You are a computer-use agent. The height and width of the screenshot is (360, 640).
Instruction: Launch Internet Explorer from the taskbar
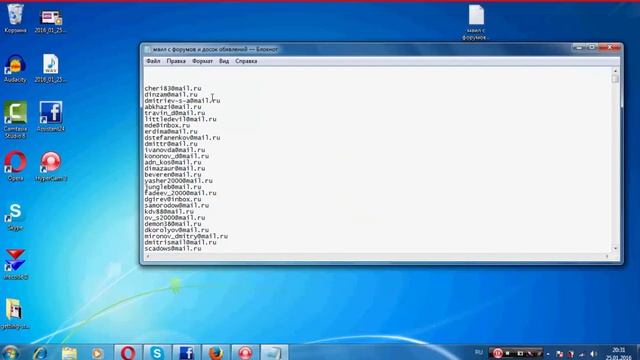pos(40,353)
